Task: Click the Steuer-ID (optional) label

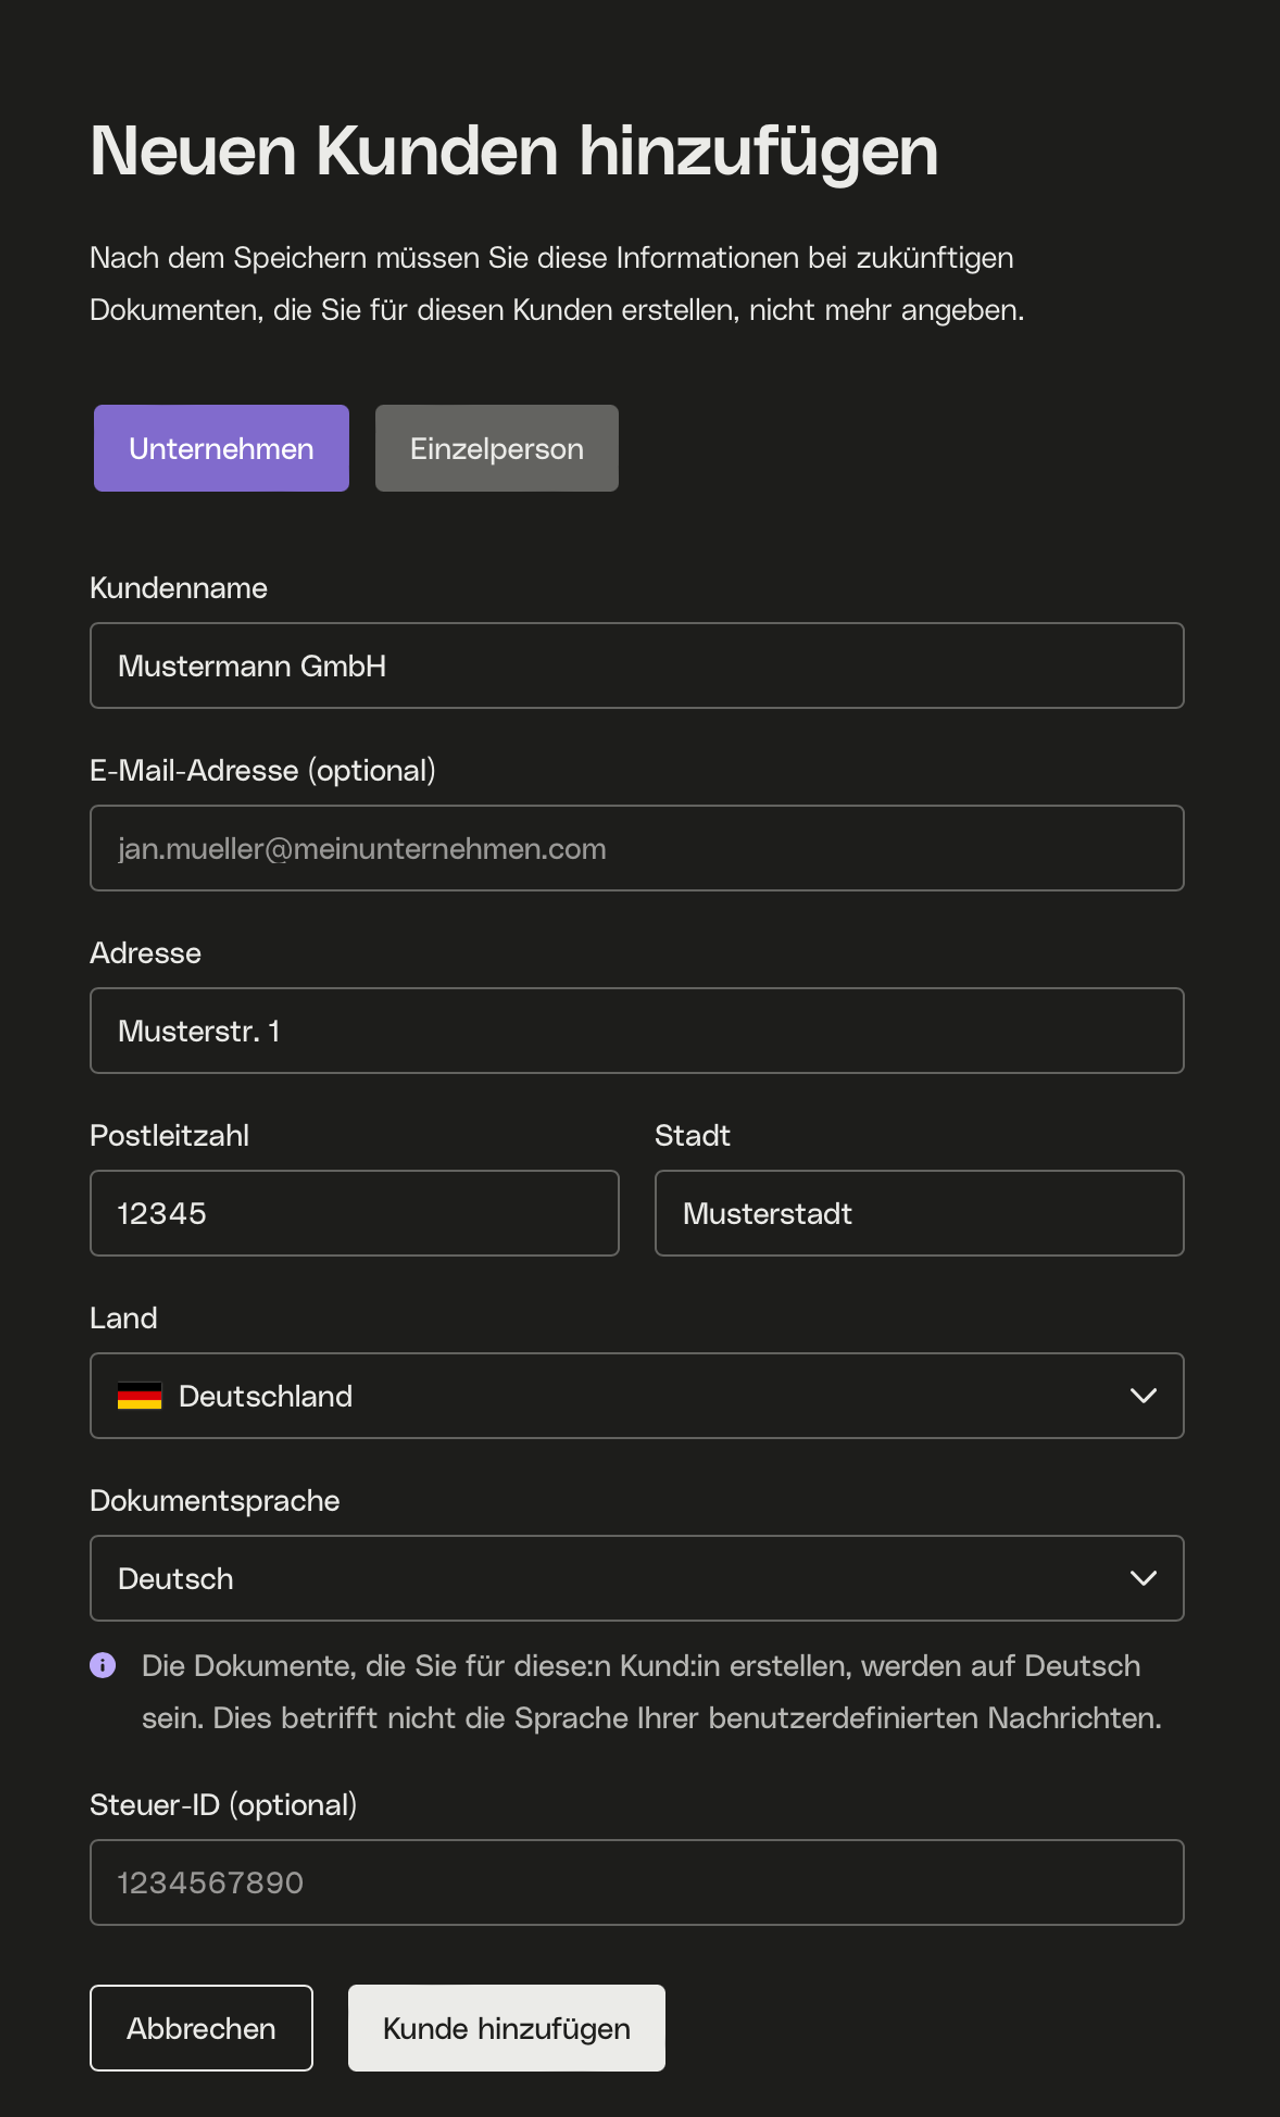Action: (224, 1805)
